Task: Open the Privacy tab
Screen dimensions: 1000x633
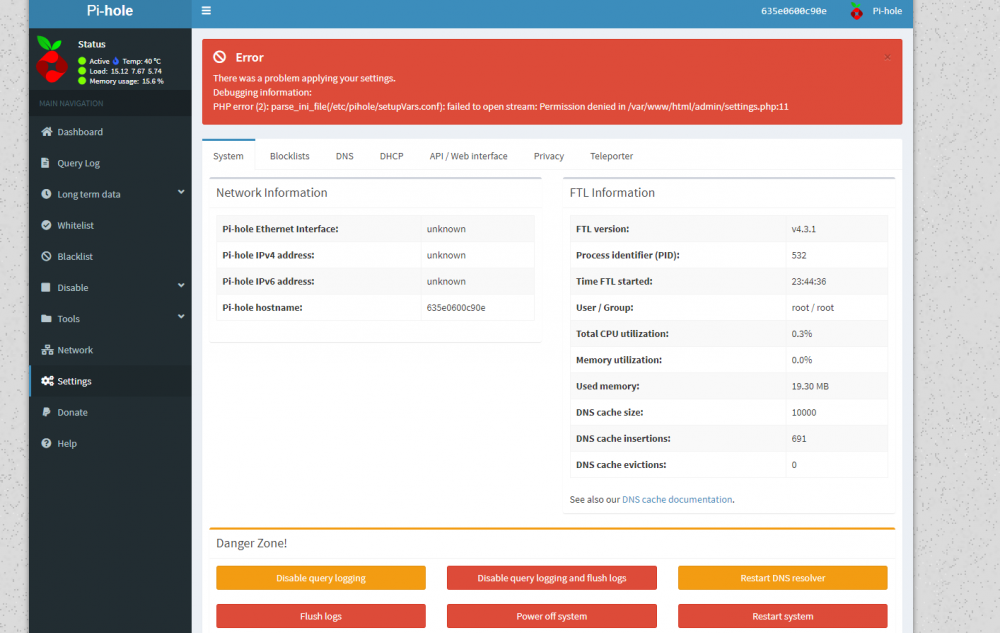Action: click(x=548, y=156)
